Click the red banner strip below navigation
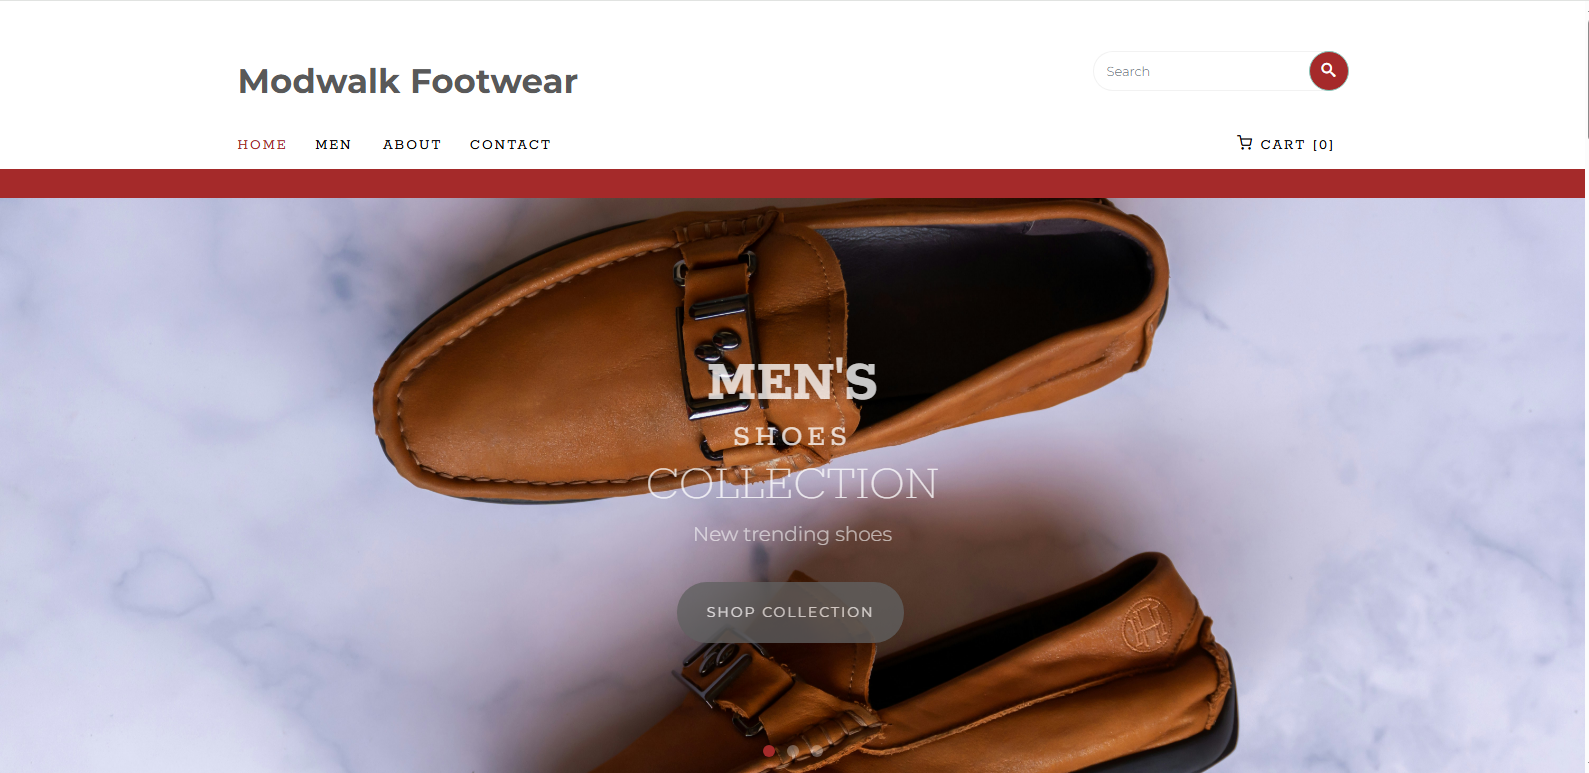The width and height of the screenshot is (1589, 773). pyautogui.click(x=792, y=183)
